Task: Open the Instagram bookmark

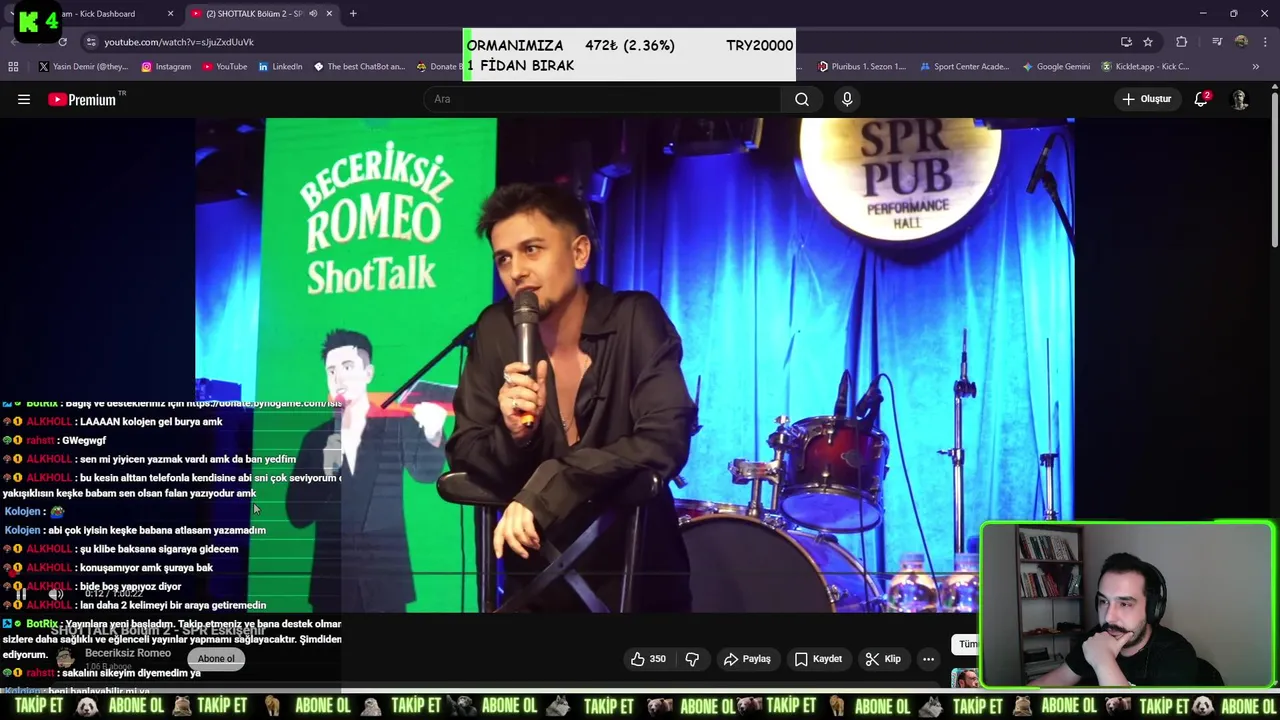Action: [x=166, y=67]
